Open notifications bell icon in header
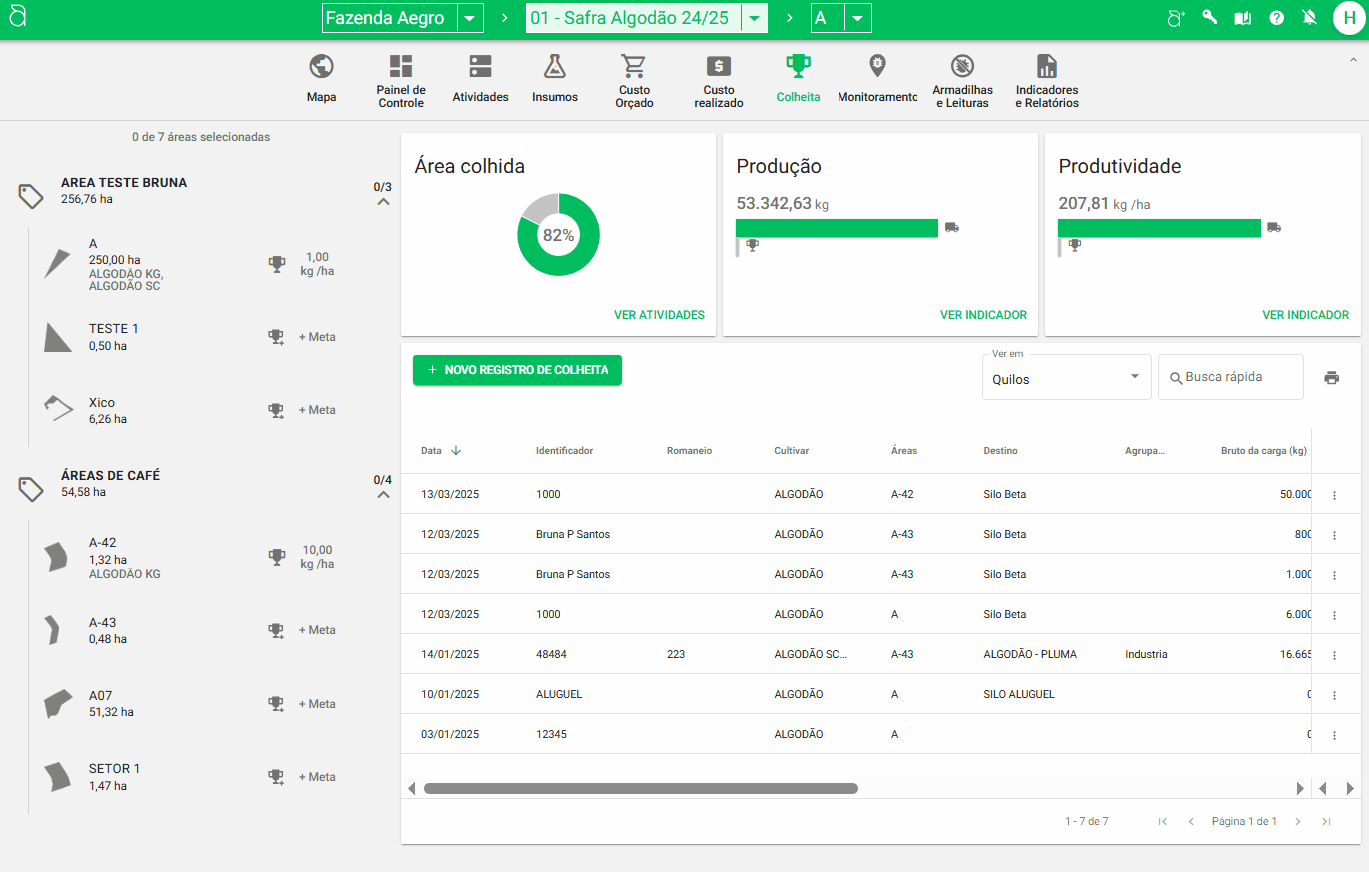 click(x=1309, y=18)
